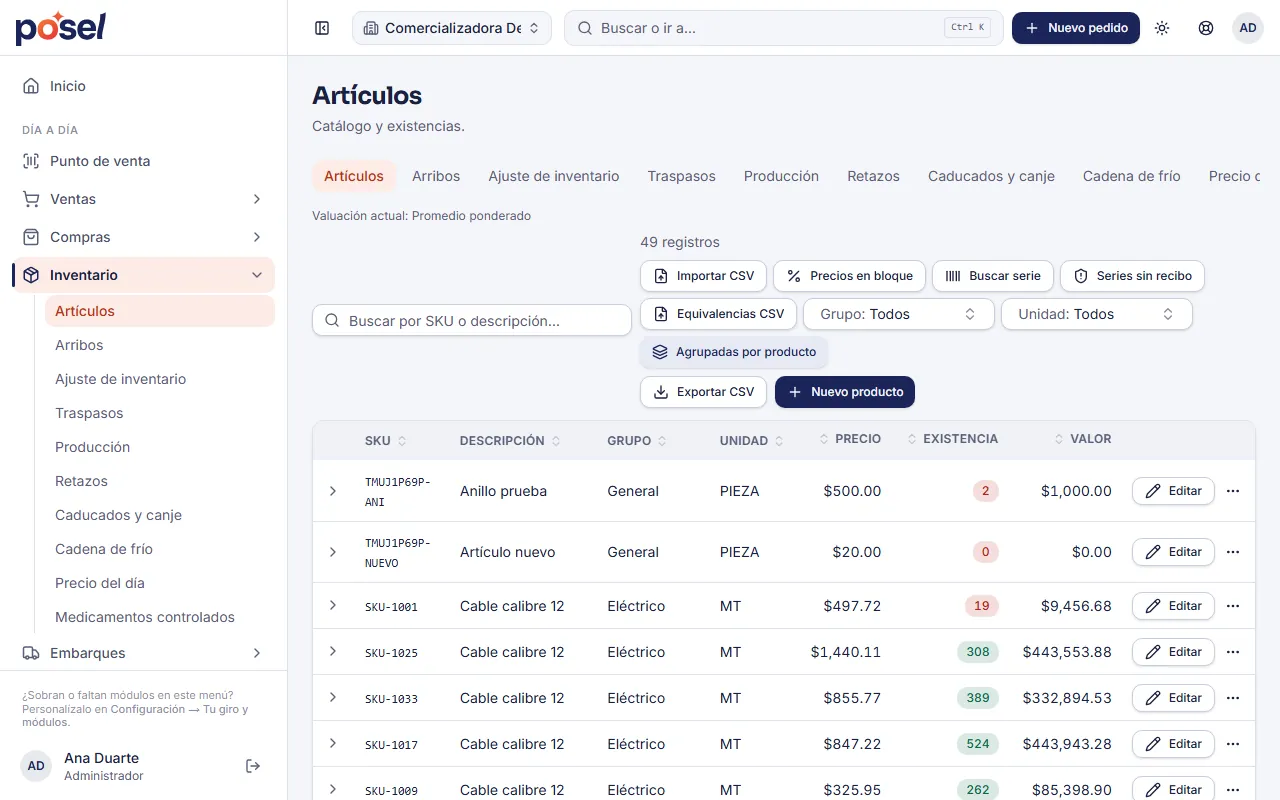
Task: Expand the Embarques sidebar section
Action: pyautogui.click(x=143, y=653)
